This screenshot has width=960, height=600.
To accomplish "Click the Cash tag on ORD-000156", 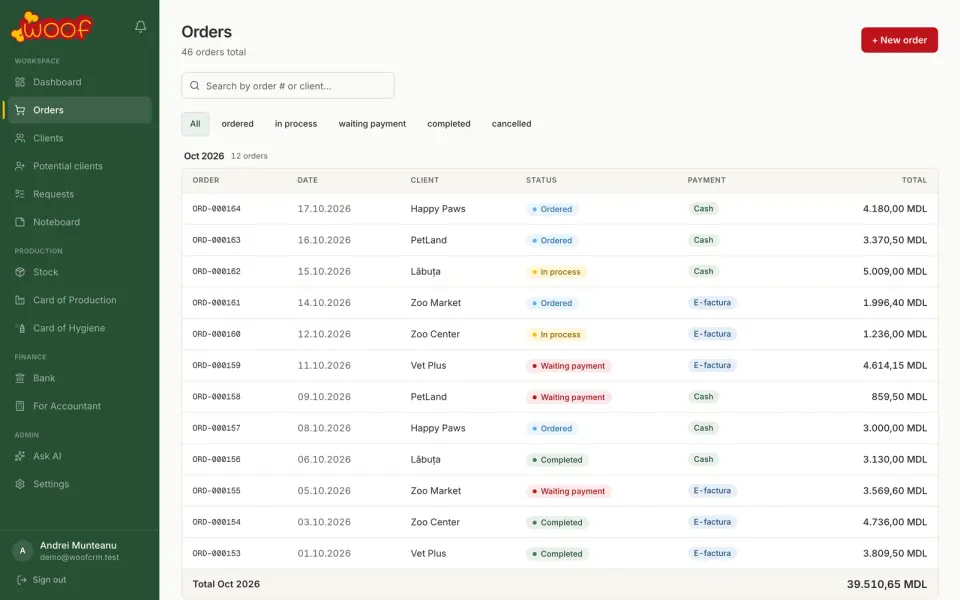I will (x=703, y=459).
